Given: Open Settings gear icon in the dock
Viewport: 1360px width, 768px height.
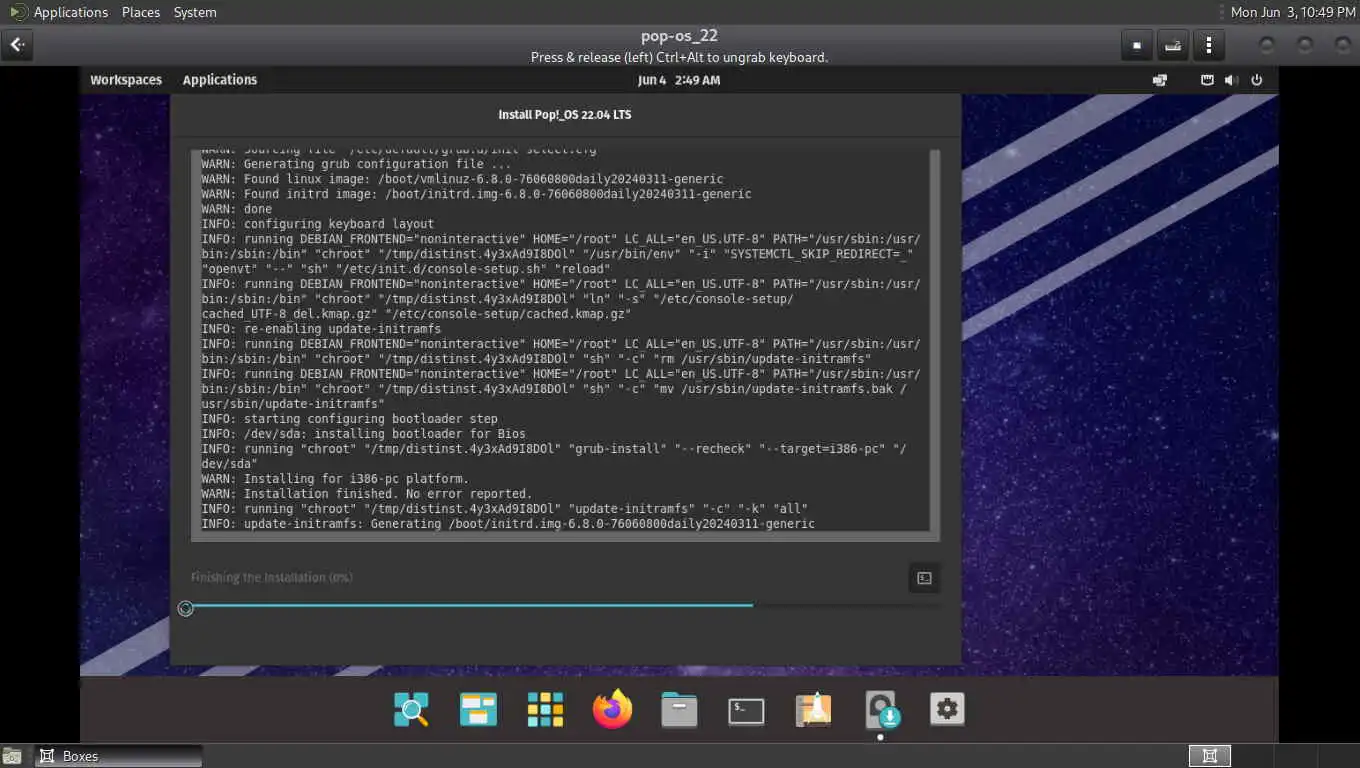Looking at the screenshot, I should tap(947, 710).
